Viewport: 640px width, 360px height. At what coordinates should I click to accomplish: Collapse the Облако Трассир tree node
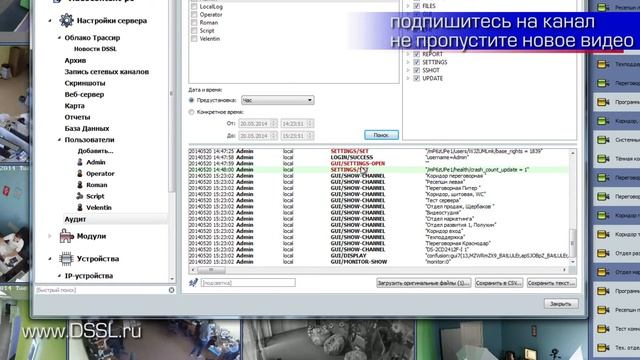(x=59, y=38)
